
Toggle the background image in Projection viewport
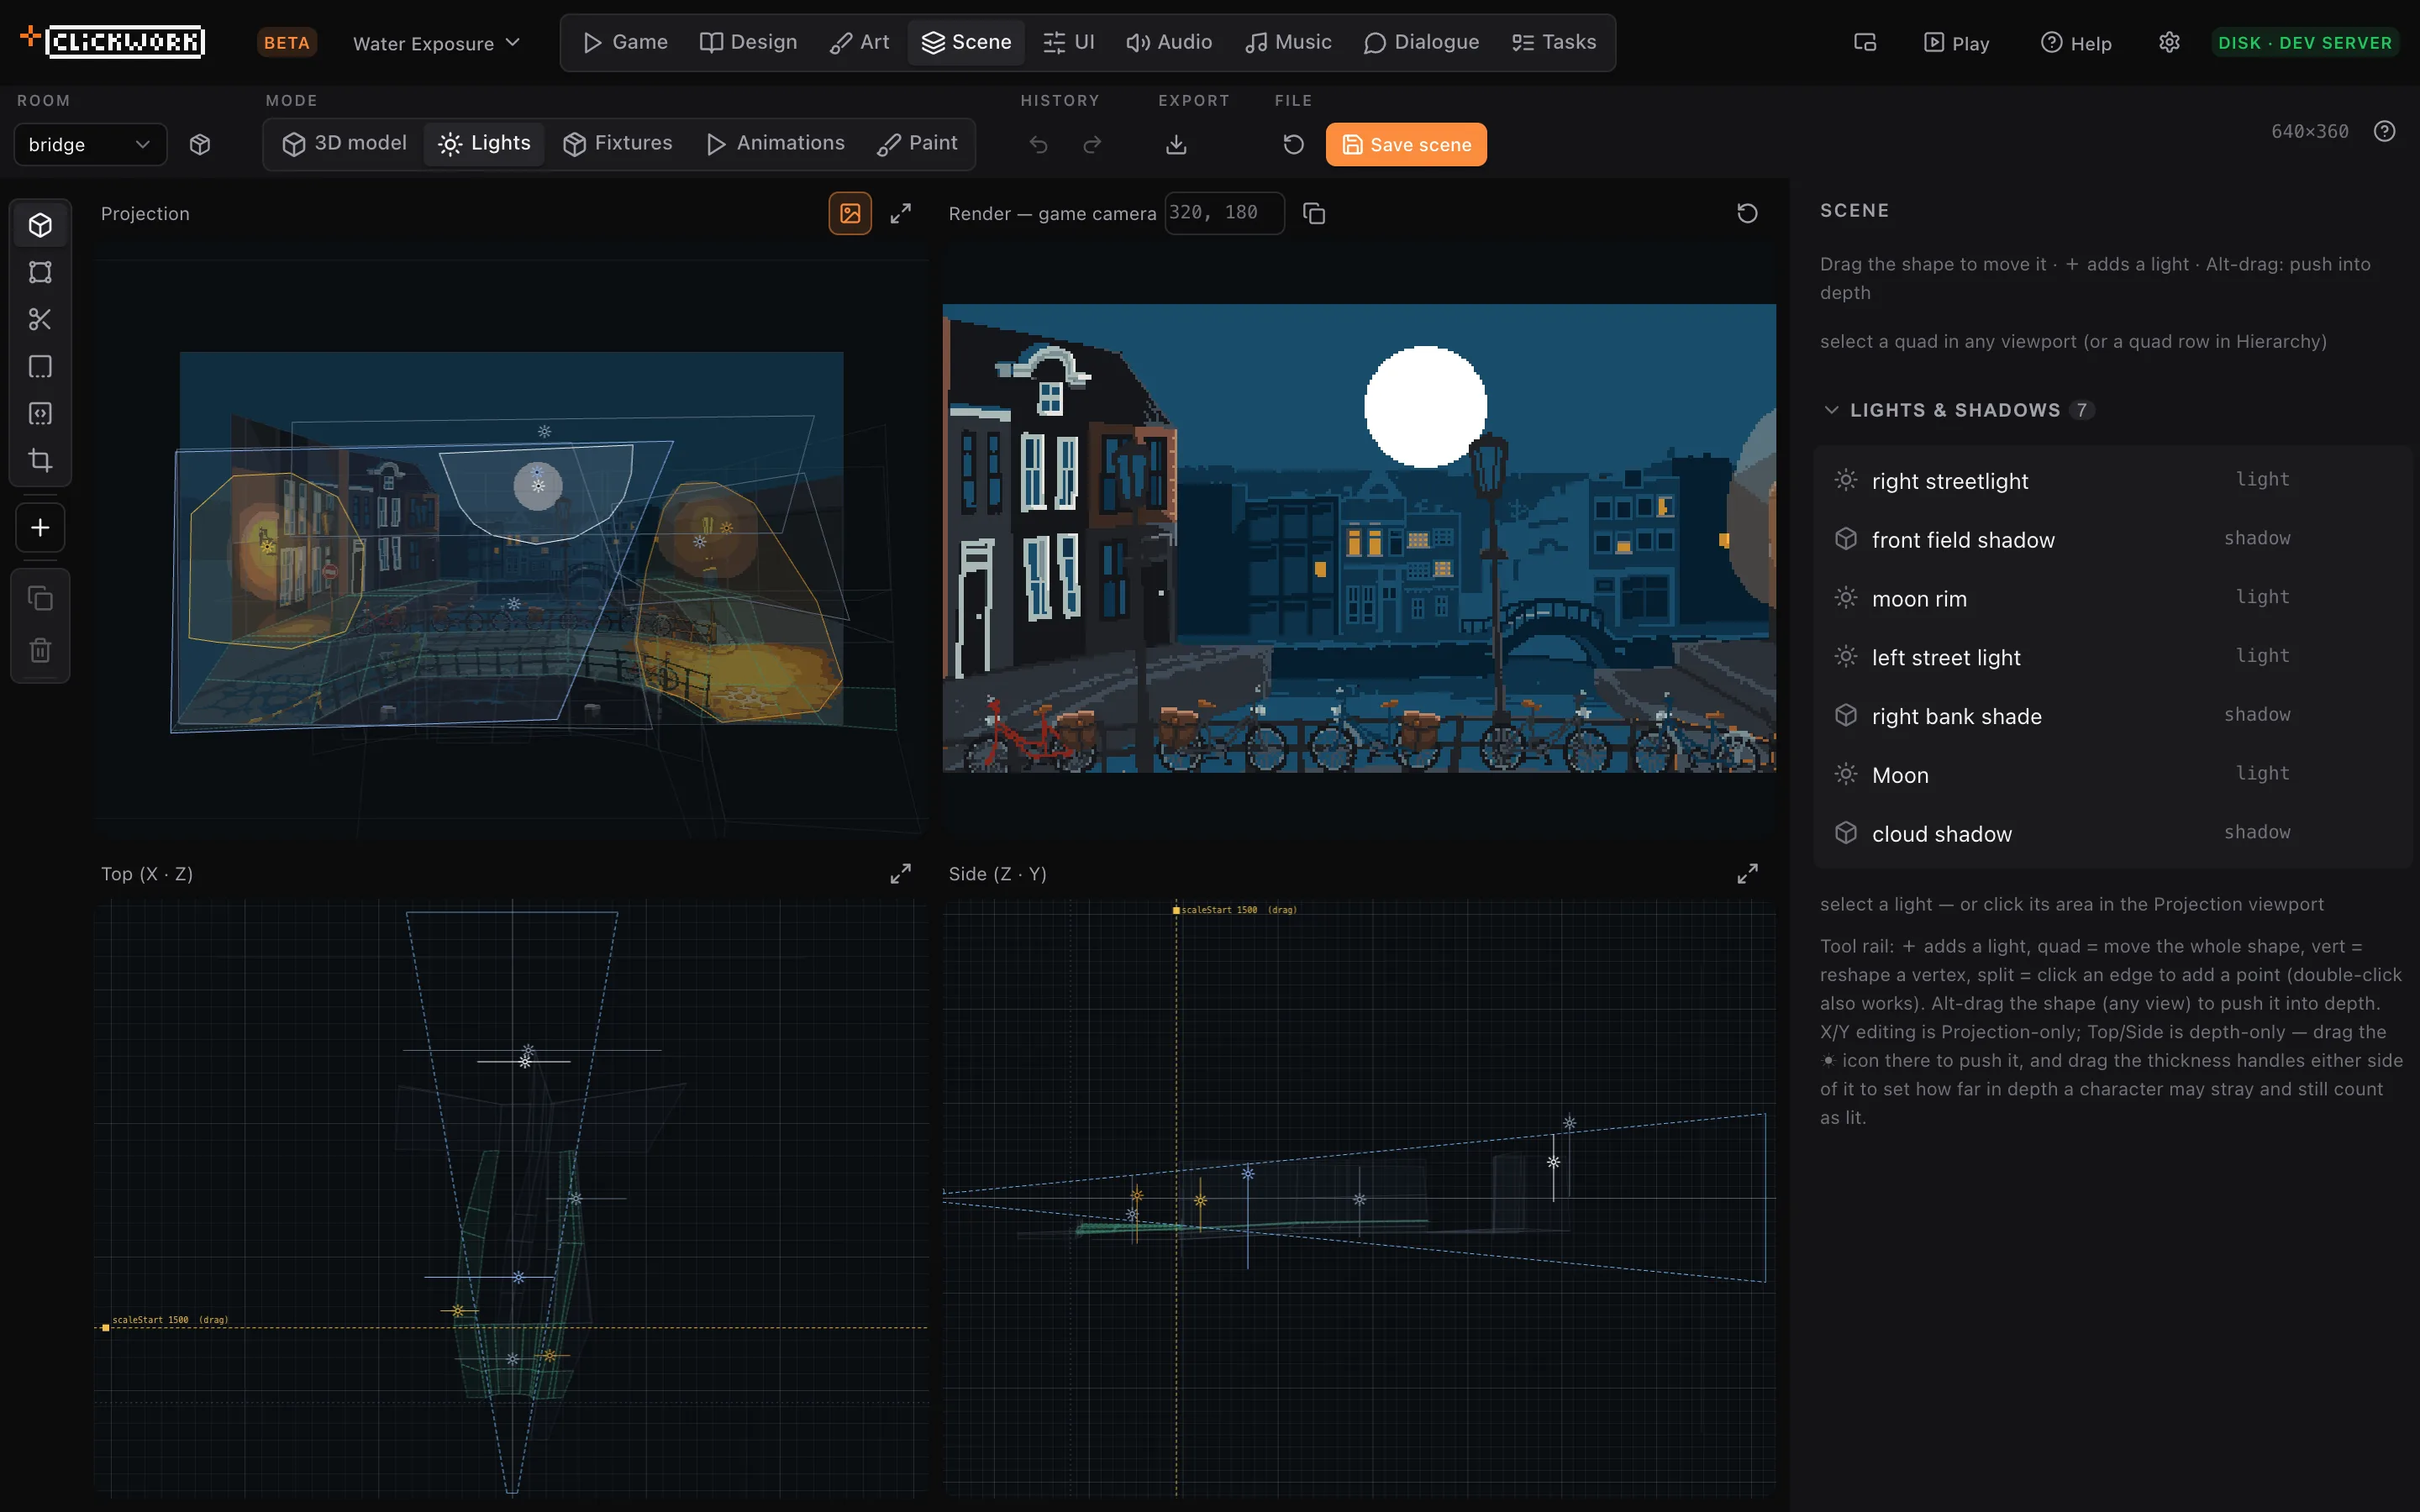point(850,213)
